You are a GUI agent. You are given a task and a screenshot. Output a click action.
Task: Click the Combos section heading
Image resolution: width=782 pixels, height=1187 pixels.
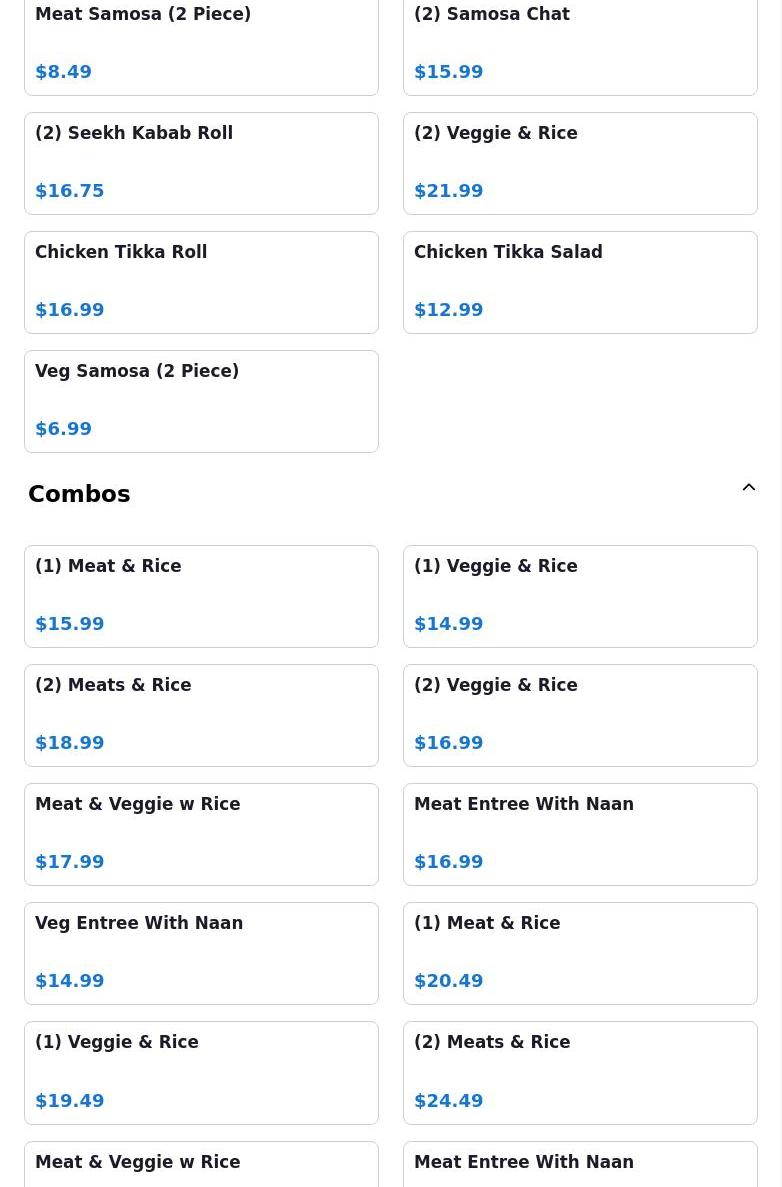click(79, 494)
